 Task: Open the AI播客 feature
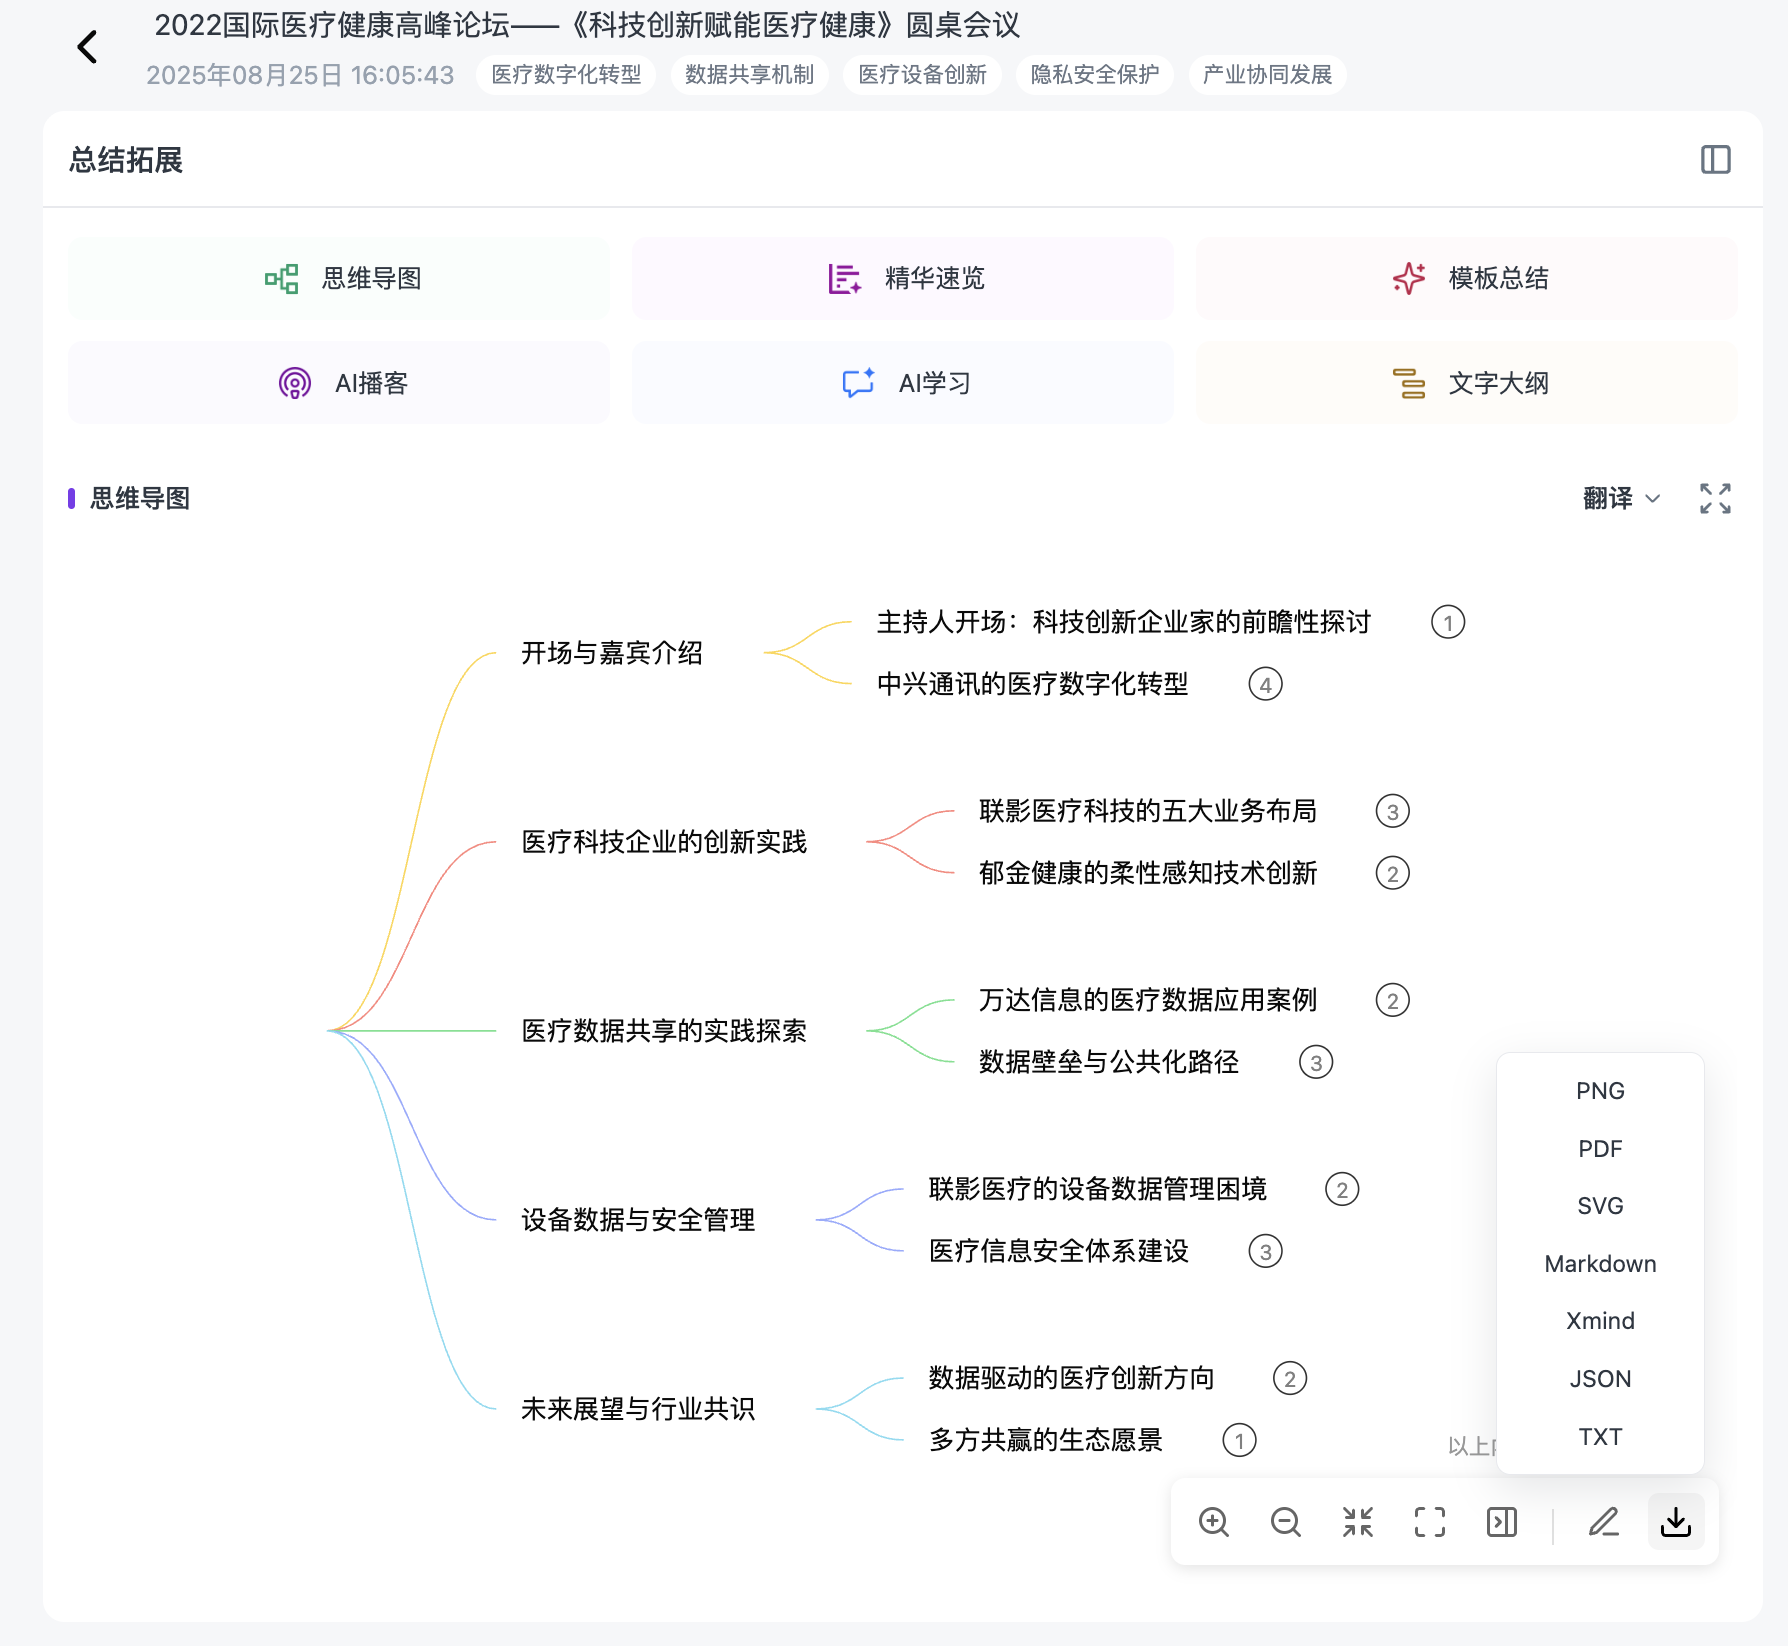(339, 383)
